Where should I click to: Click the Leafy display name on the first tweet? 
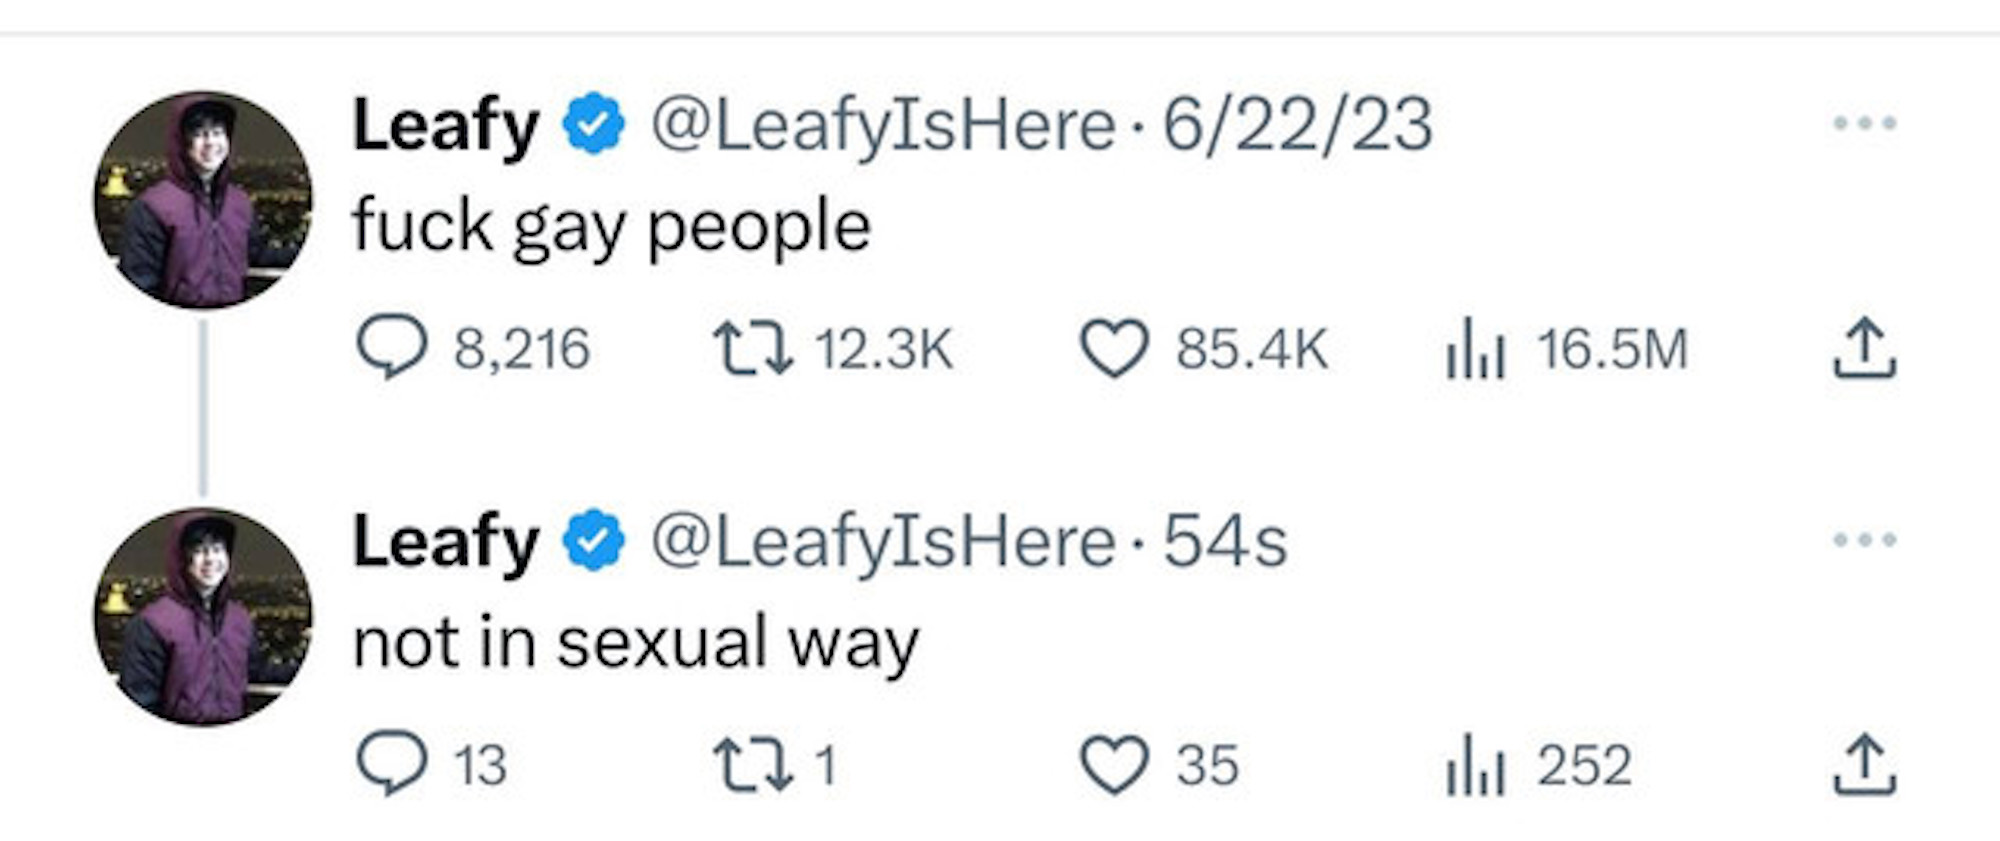446,126
